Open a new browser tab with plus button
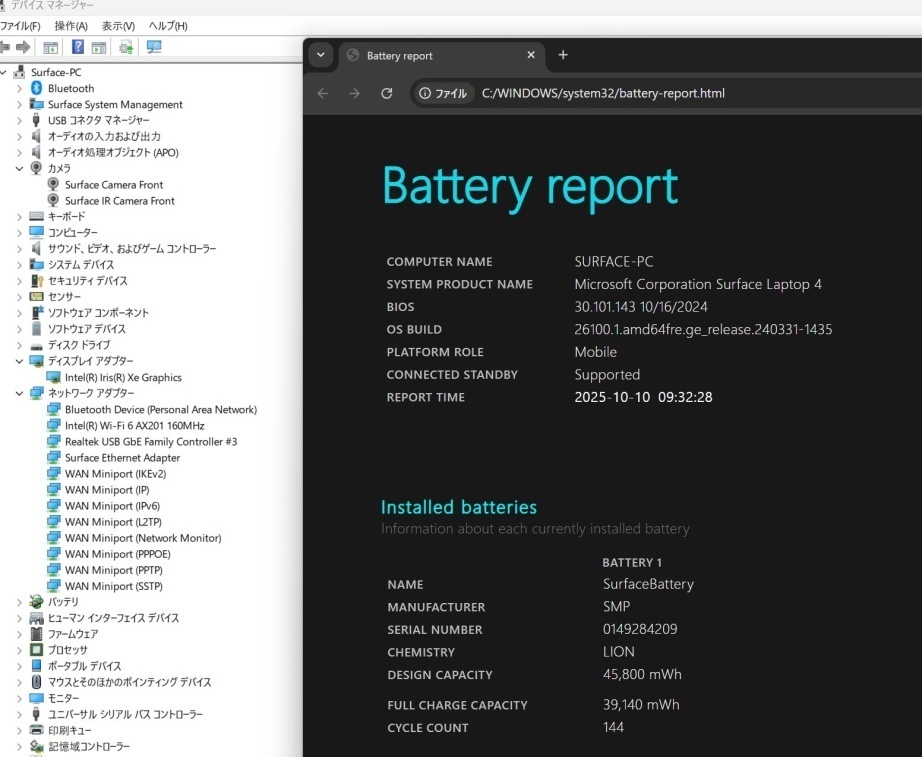The image size is (922, 757). (563, 55)
